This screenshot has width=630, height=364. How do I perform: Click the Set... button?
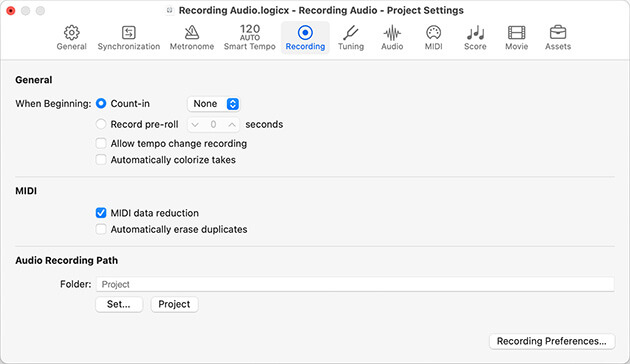pos(119,304)
